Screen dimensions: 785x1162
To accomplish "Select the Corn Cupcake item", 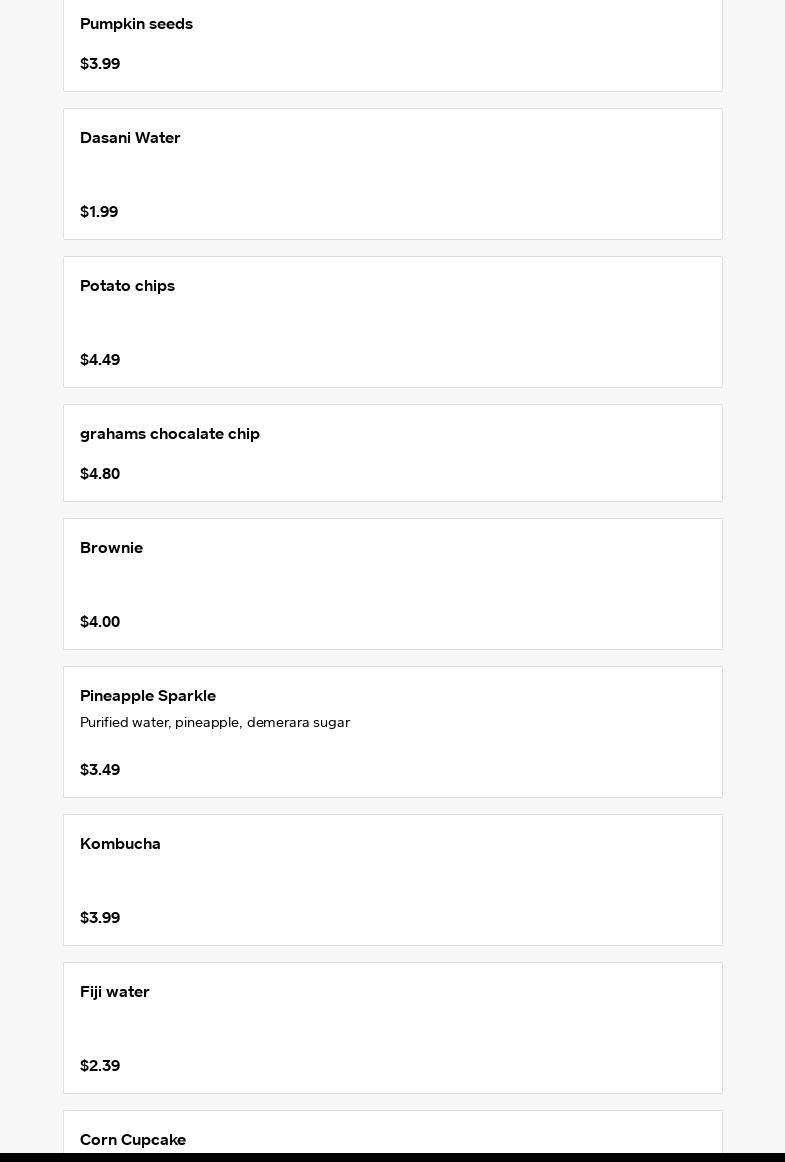I will pos(133,1140).
